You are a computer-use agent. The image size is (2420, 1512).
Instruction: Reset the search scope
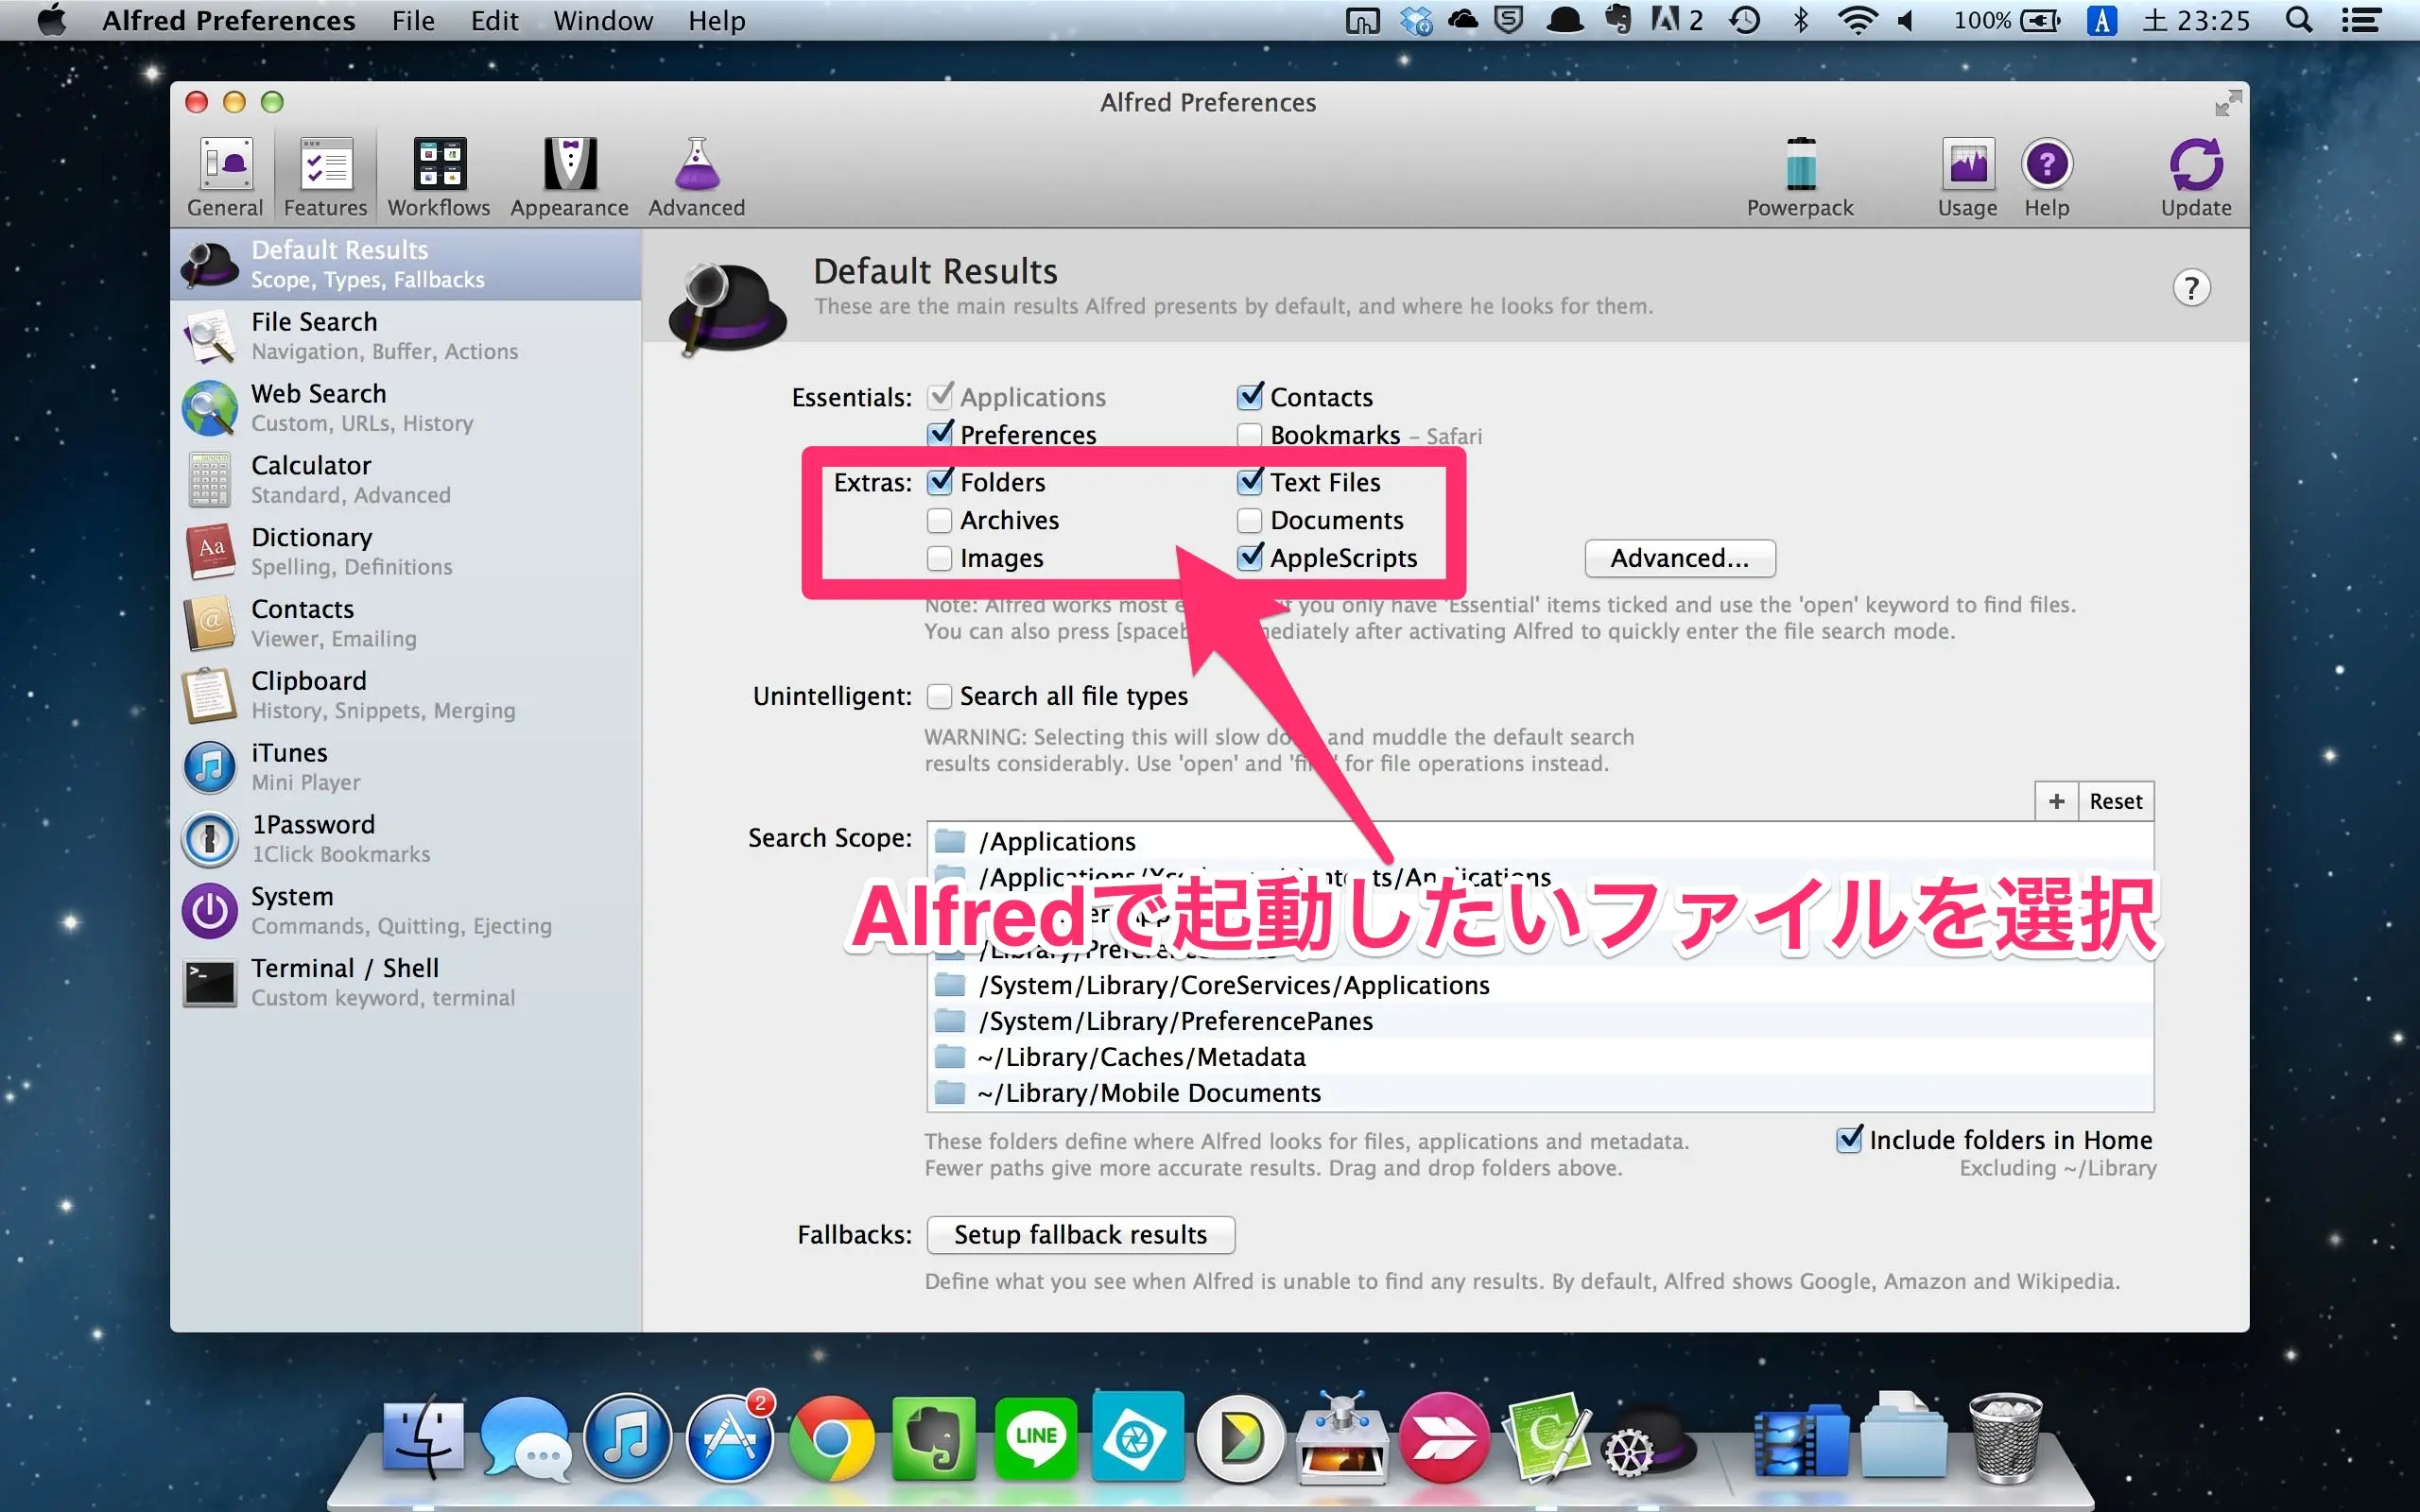click(2116, 801)
